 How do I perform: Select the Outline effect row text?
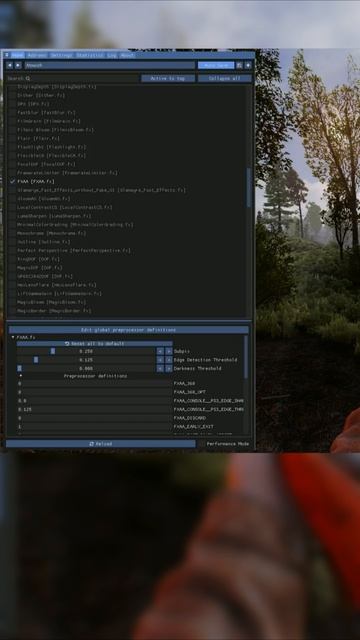(44, 242)
